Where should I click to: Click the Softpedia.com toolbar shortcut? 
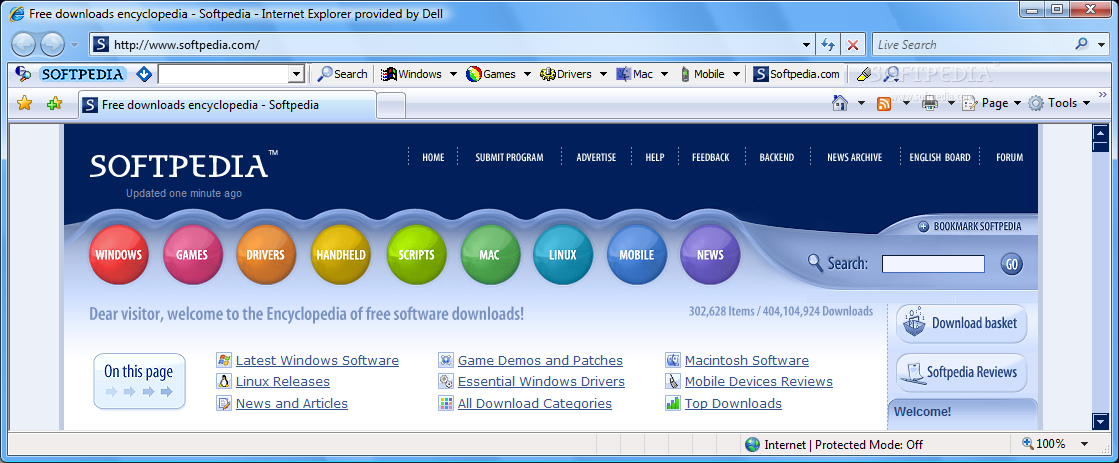[796, 73]
